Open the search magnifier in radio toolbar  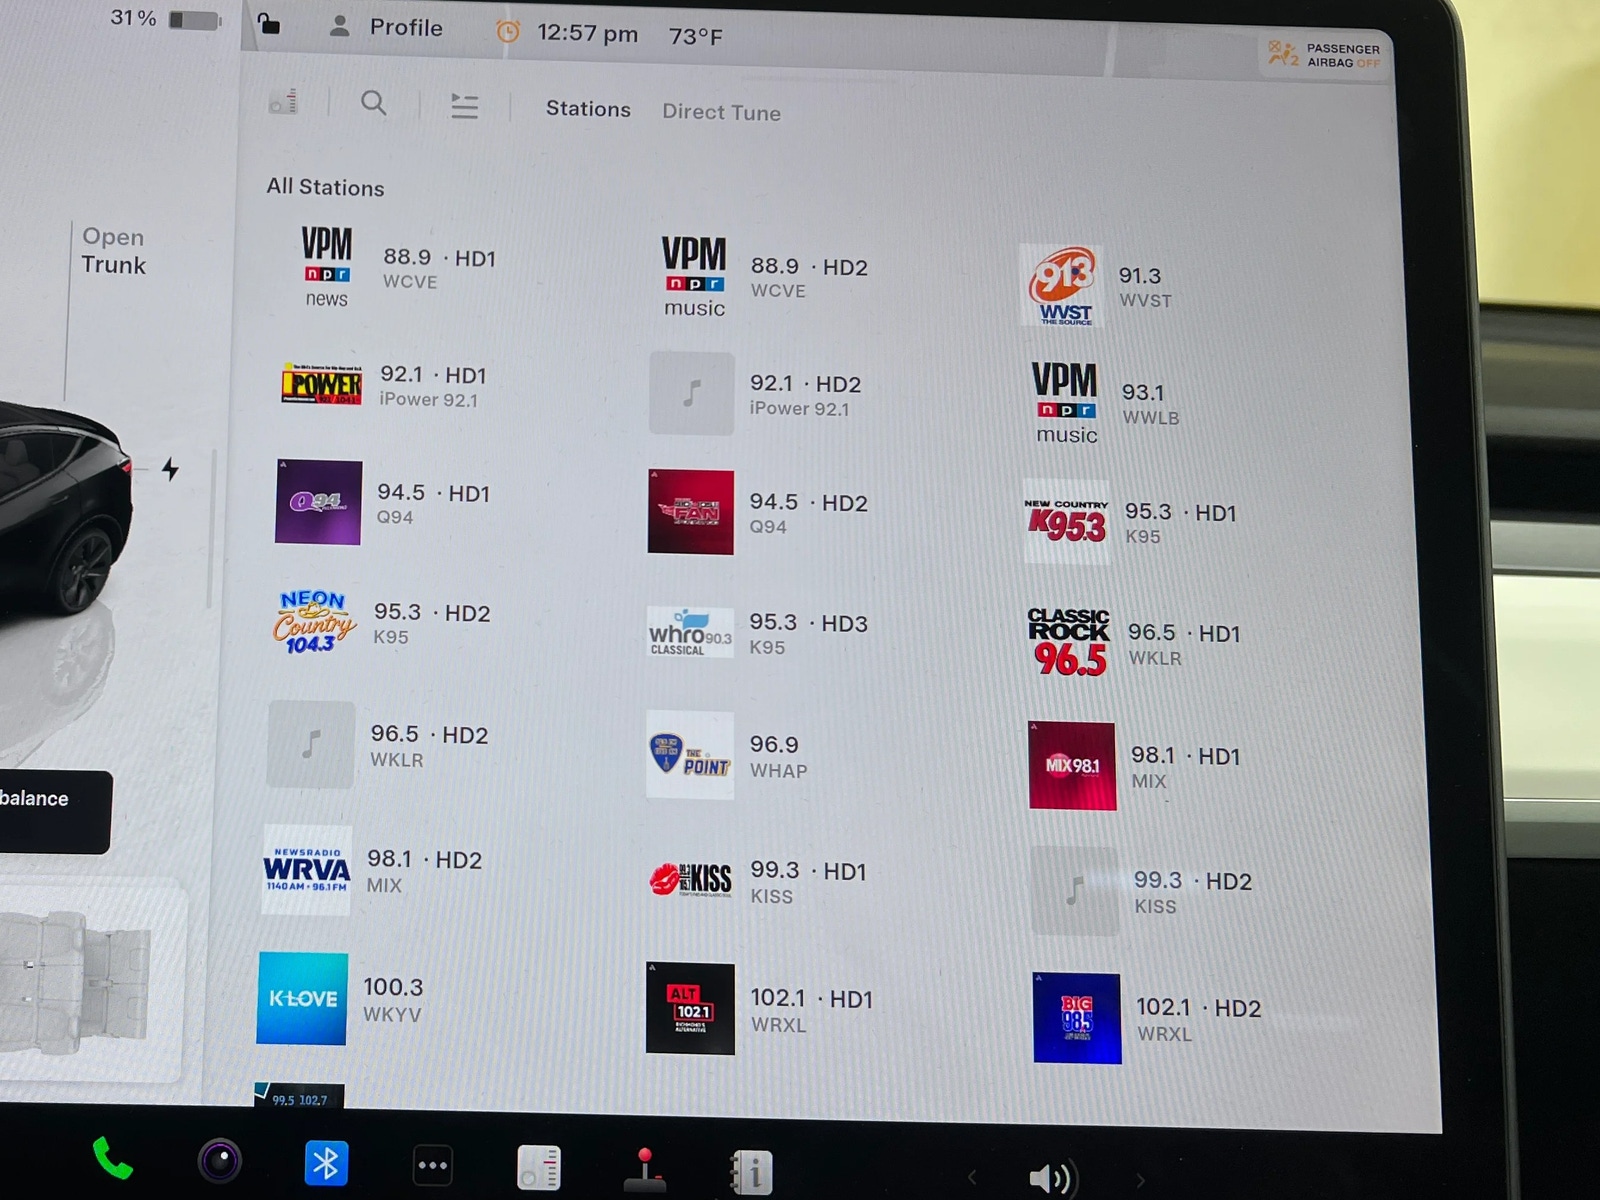373,102
